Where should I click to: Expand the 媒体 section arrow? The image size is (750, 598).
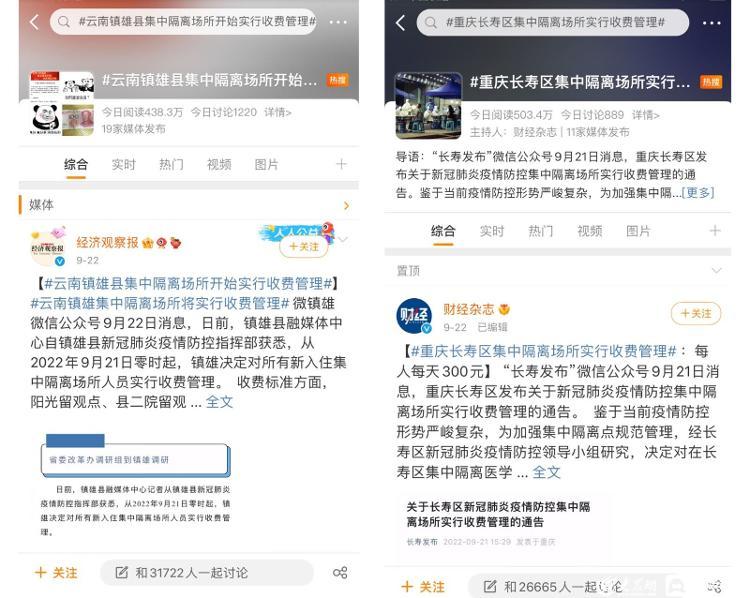click(346, 205)
